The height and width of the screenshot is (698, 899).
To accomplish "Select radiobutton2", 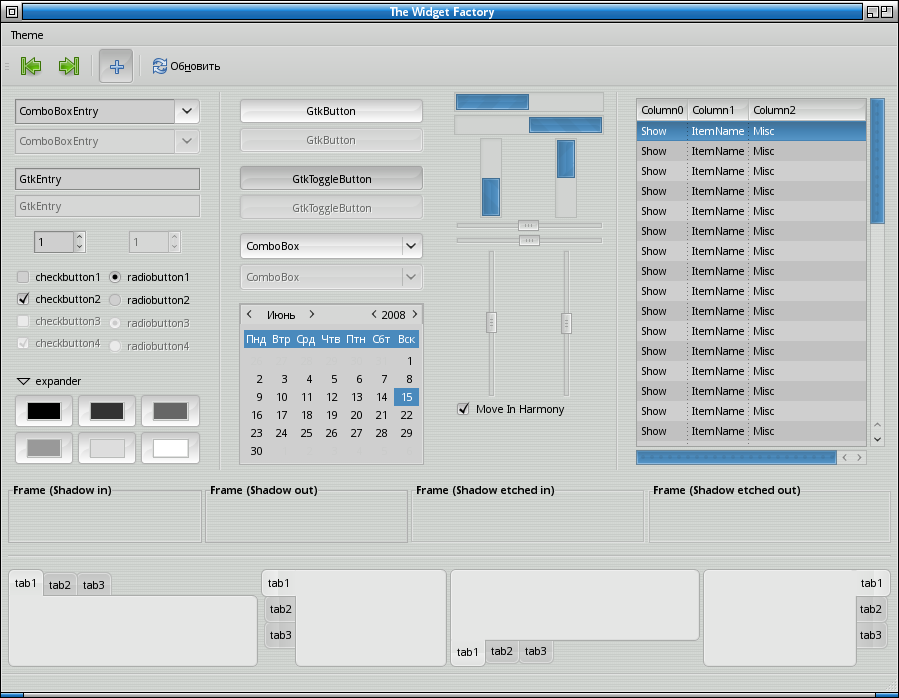I will pyautogui.click(x=115, y=300).
